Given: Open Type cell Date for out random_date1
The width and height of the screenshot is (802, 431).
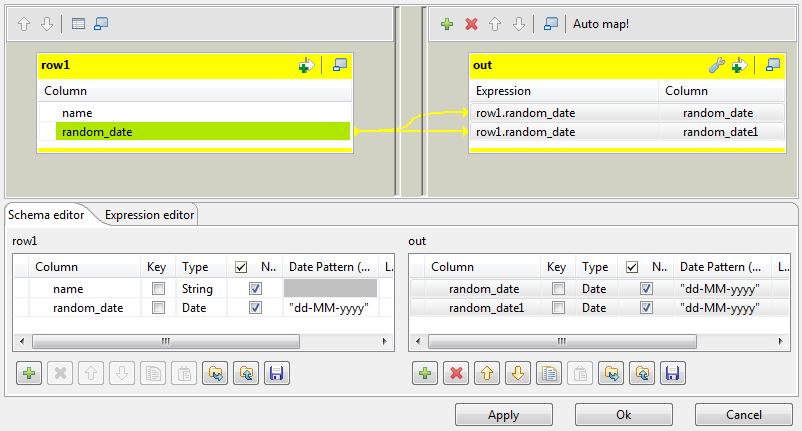Looking at the screenshot, I should (x=596, y=308).
